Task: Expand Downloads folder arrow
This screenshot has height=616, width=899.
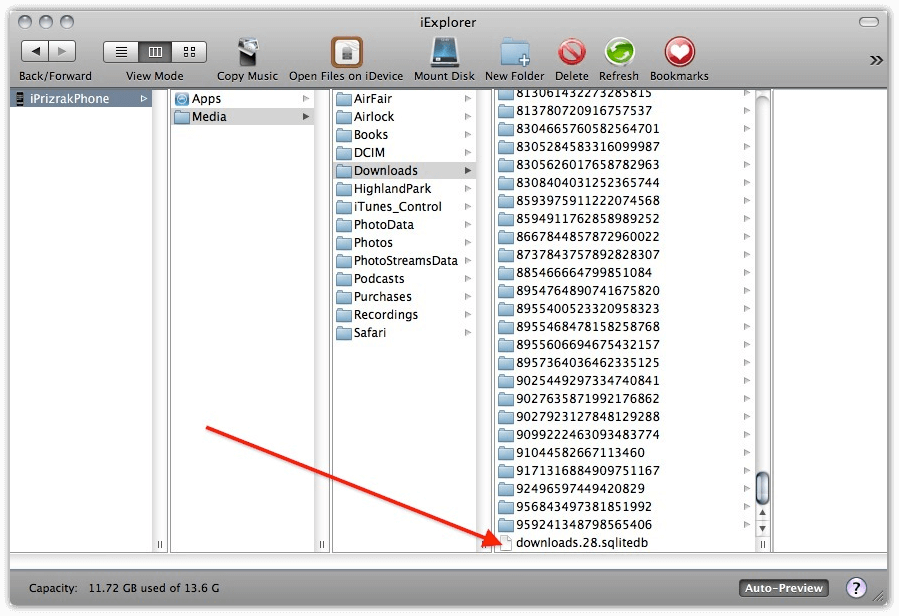Action: pyautogui.click(x=468, y=170)
